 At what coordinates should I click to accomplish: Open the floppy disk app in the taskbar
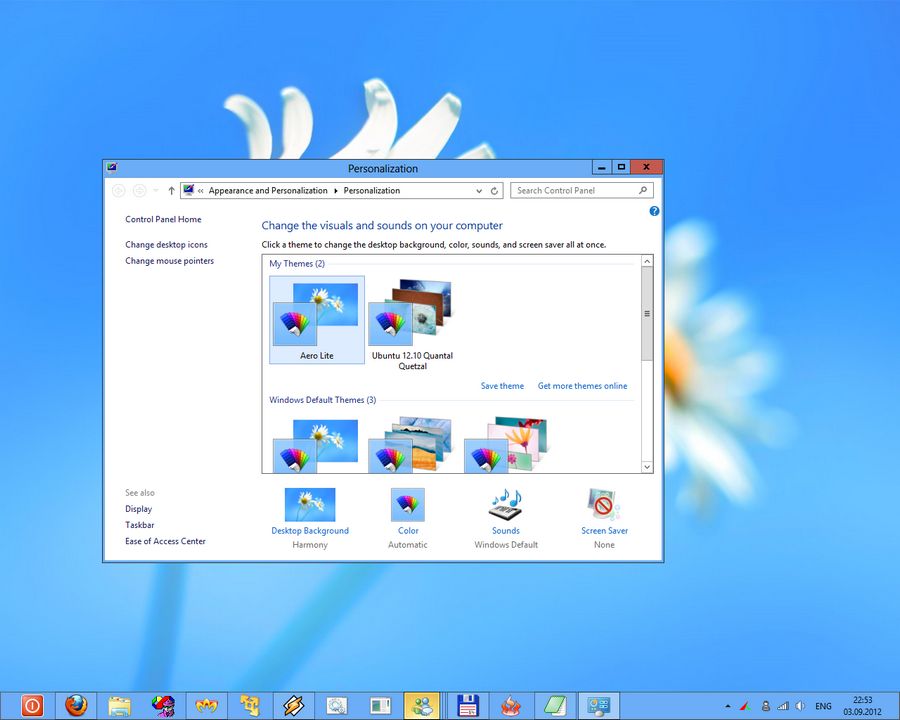click(467, 705)
